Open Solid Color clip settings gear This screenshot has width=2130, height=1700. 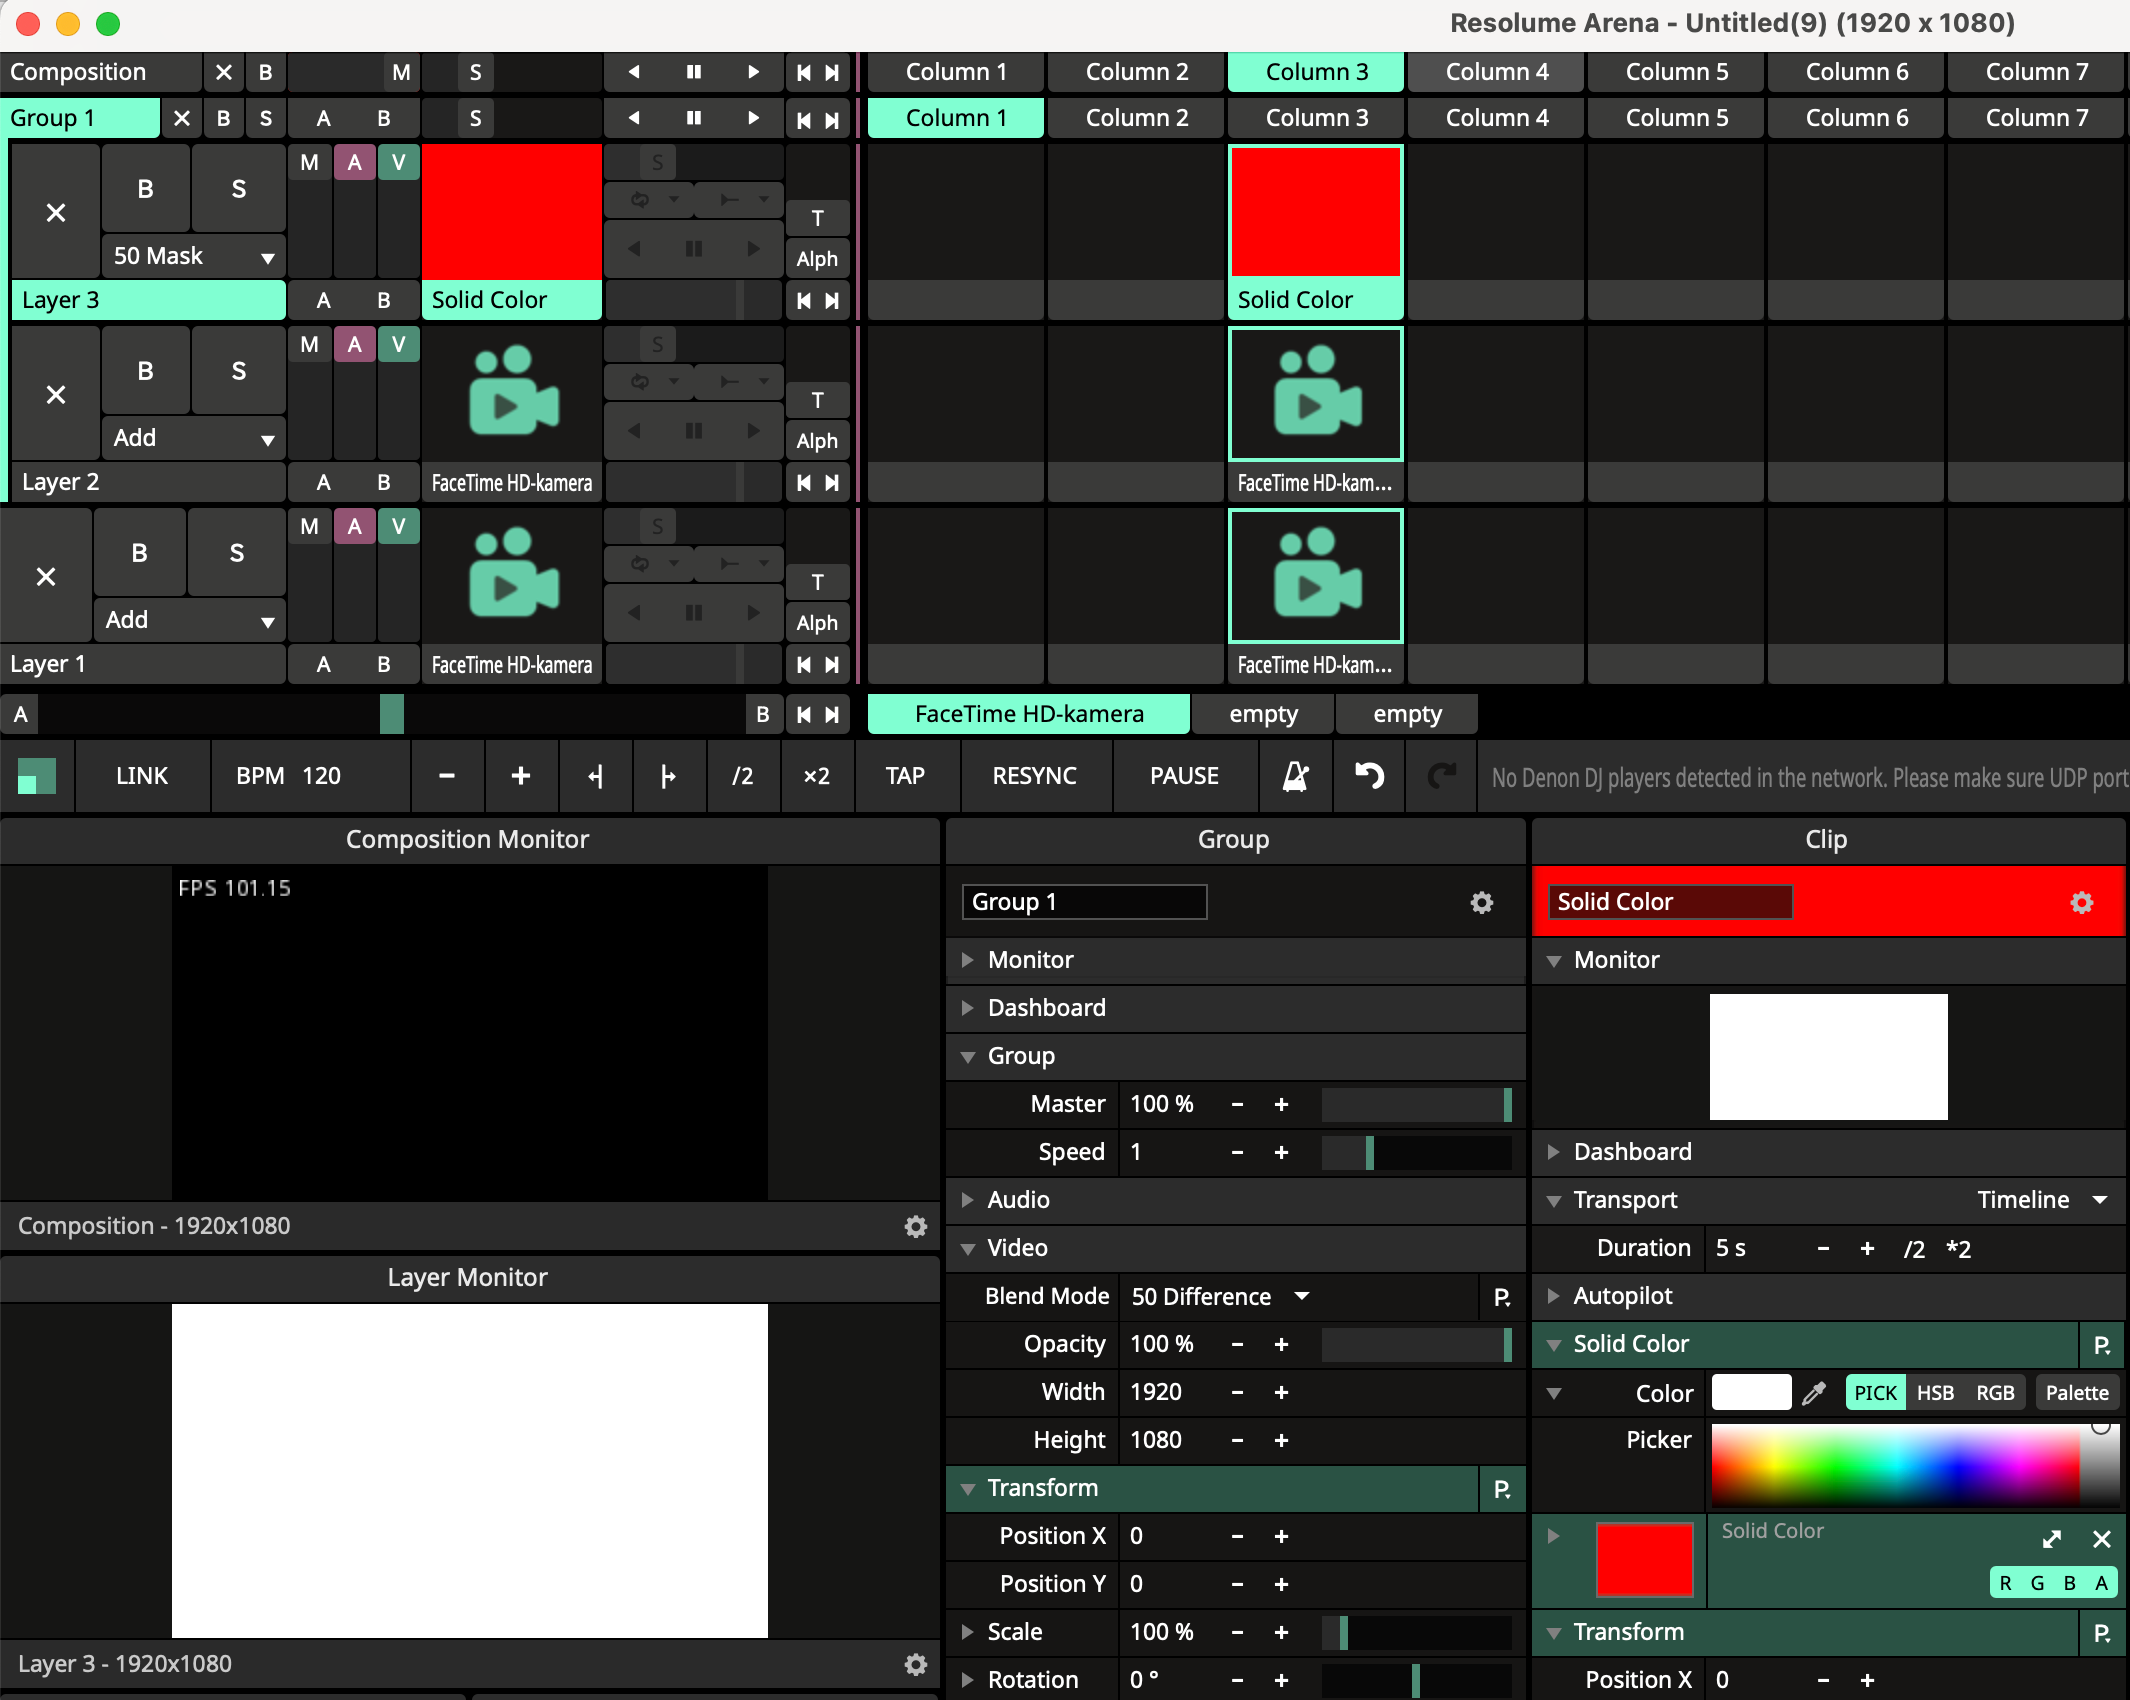(x=2081, y=903)
